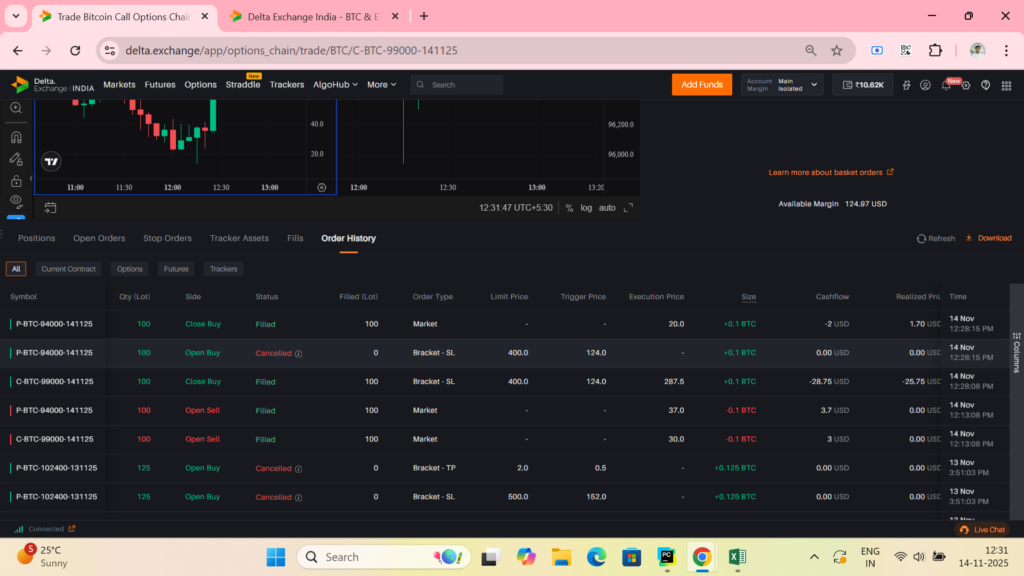Switch to the Positions tab
The height and width of the screenshot is (576, 1024).
(36, 238)
